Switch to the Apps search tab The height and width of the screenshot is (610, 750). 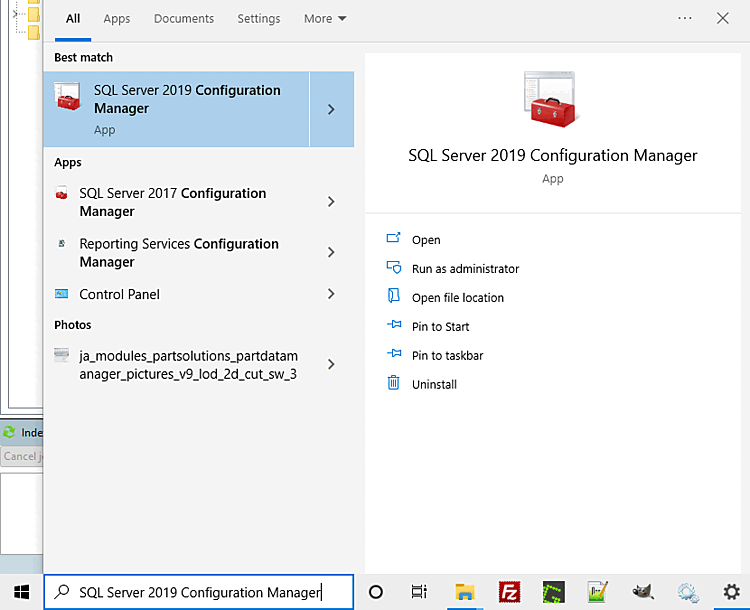click(x=117, y=19)
